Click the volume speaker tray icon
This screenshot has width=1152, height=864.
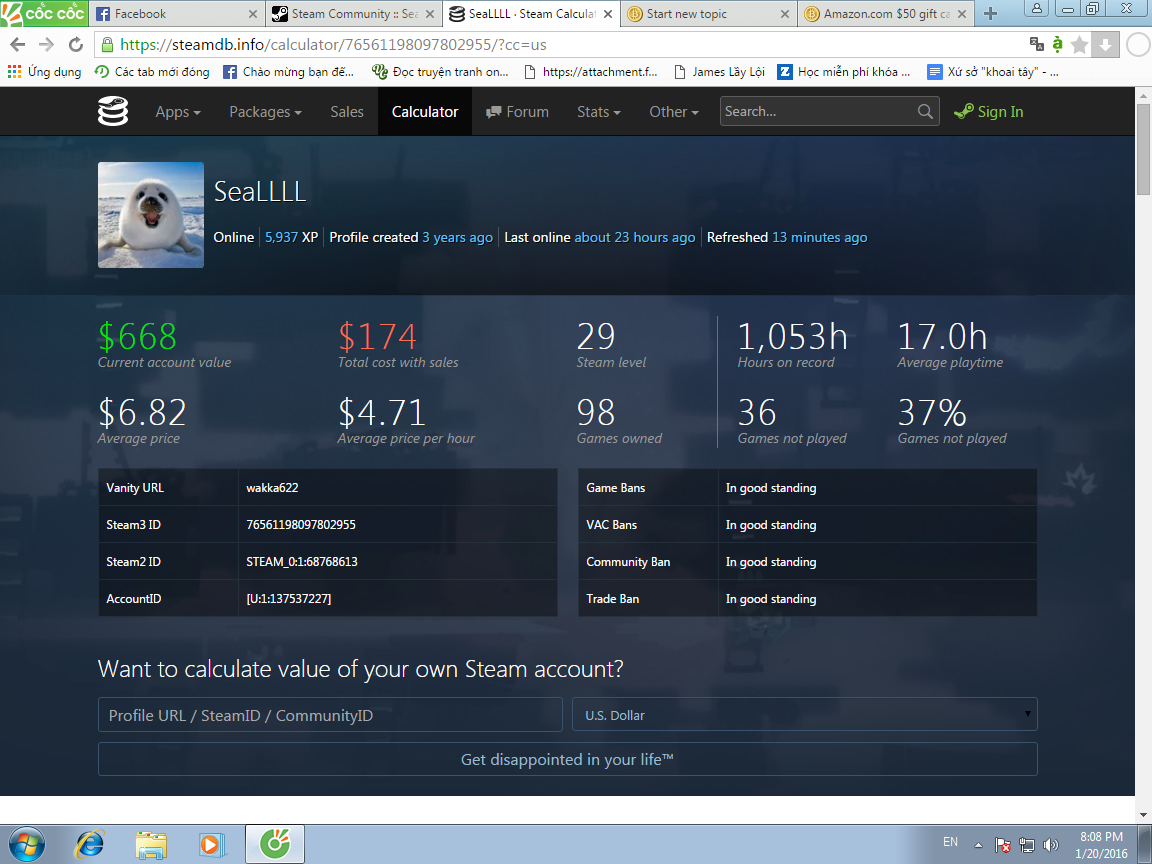point(1051,845)
